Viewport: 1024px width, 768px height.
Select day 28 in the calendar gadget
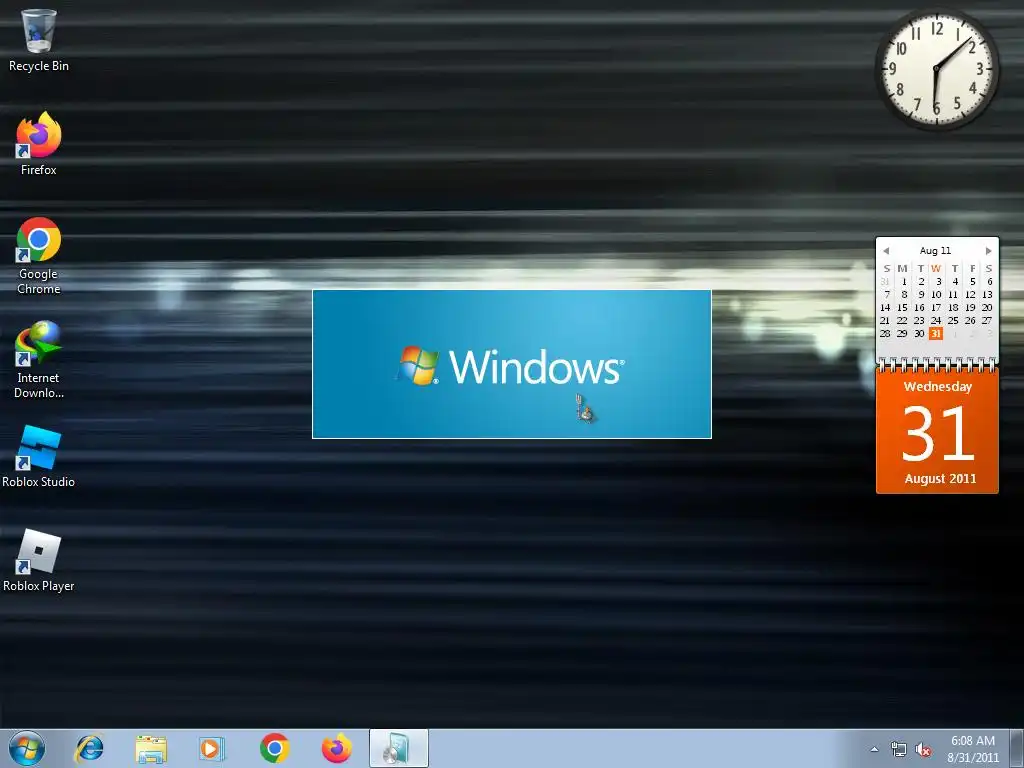(x=885, y=334)
